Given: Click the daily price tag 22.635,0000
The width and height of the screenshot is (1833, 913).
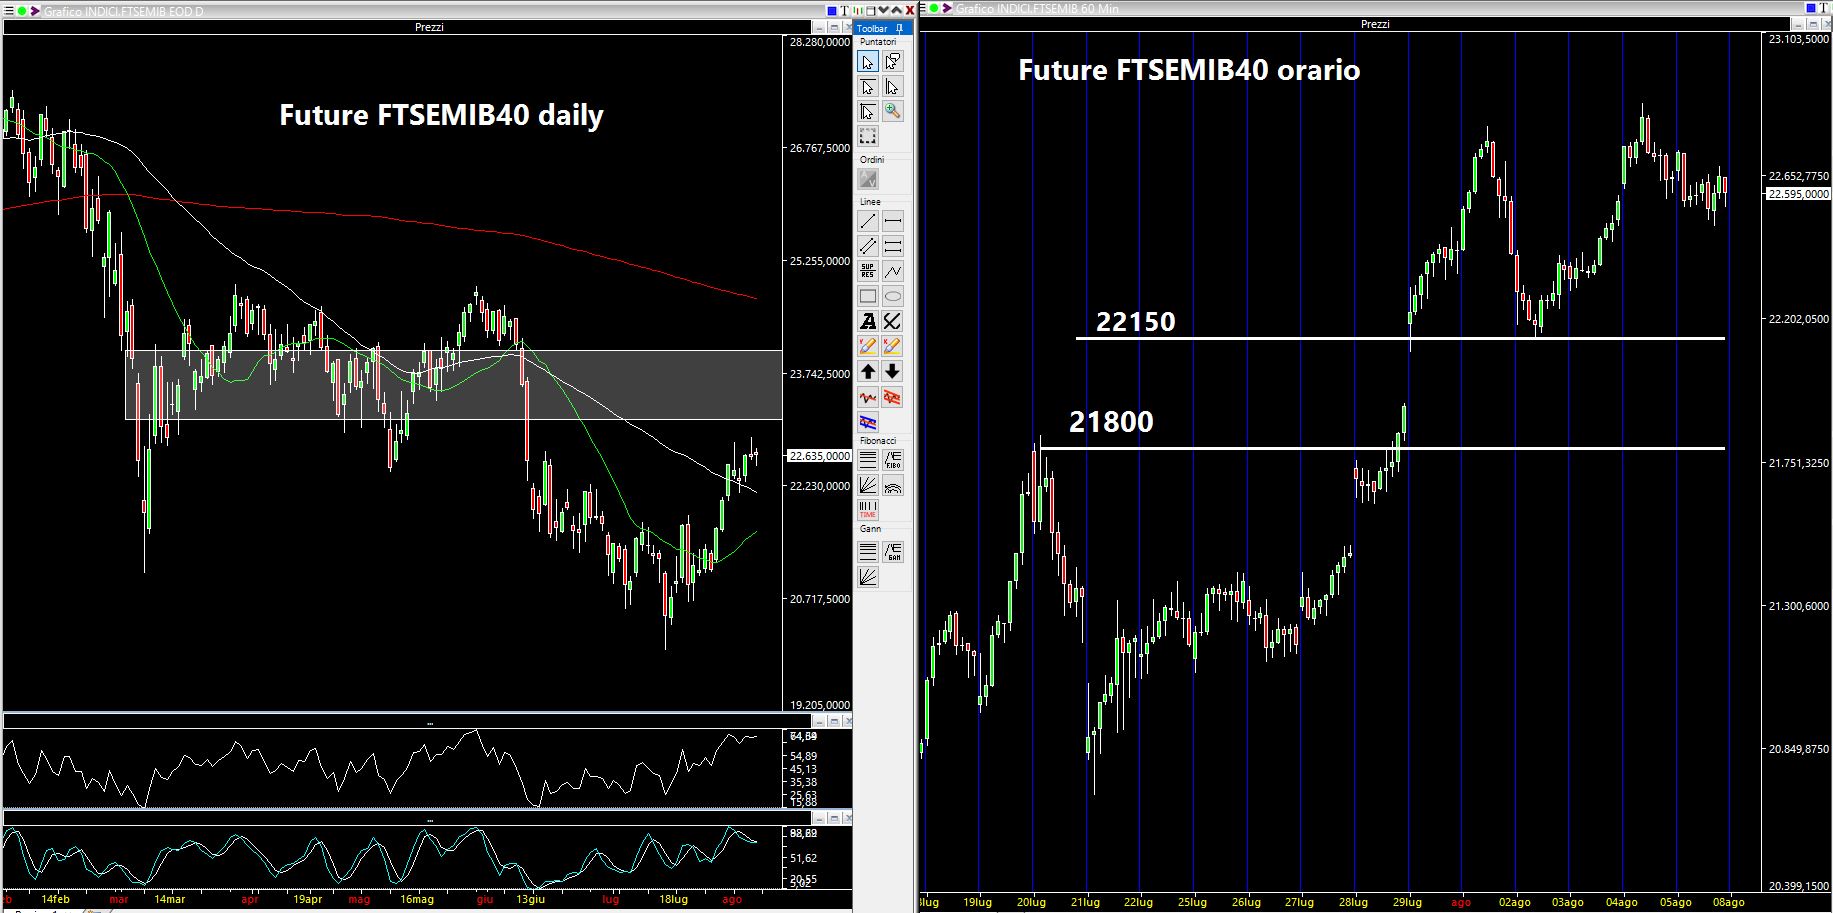Looking at the screenshot, I should [819, 455].
